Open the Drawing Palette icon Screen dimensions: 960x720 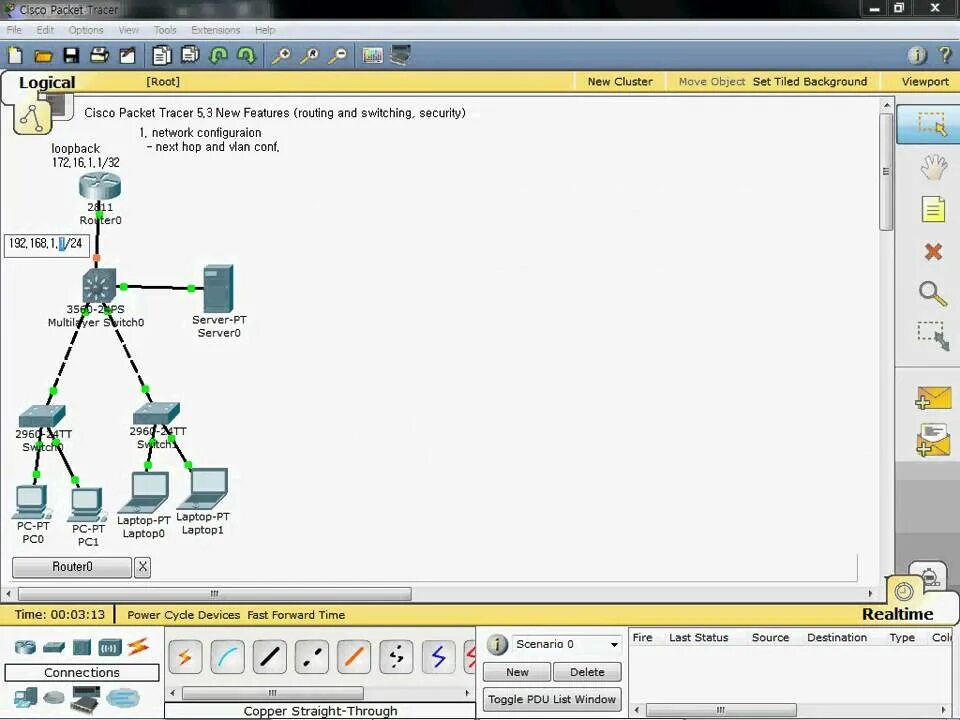(x=372, y=56)
